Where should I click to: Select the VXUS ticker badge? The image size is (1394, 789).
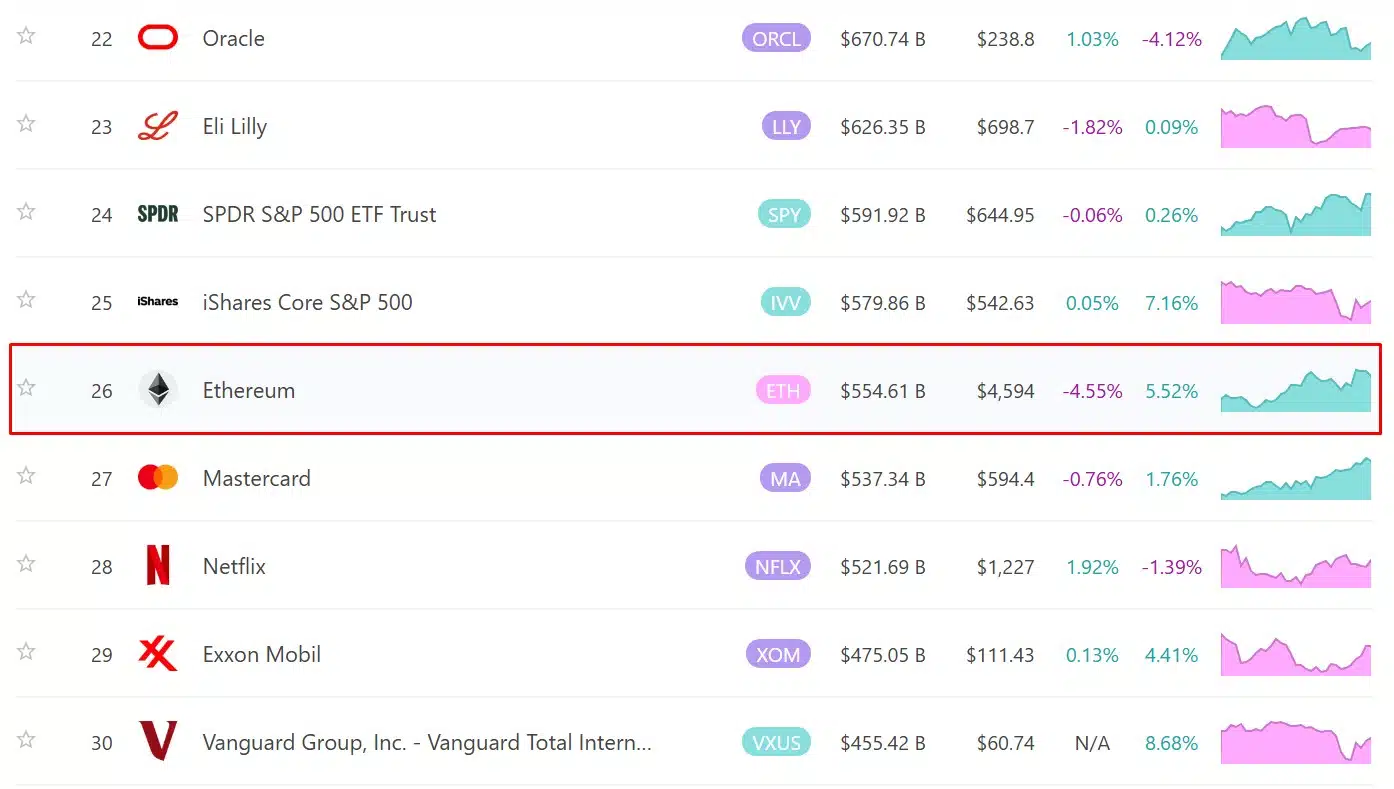[776, 743]
